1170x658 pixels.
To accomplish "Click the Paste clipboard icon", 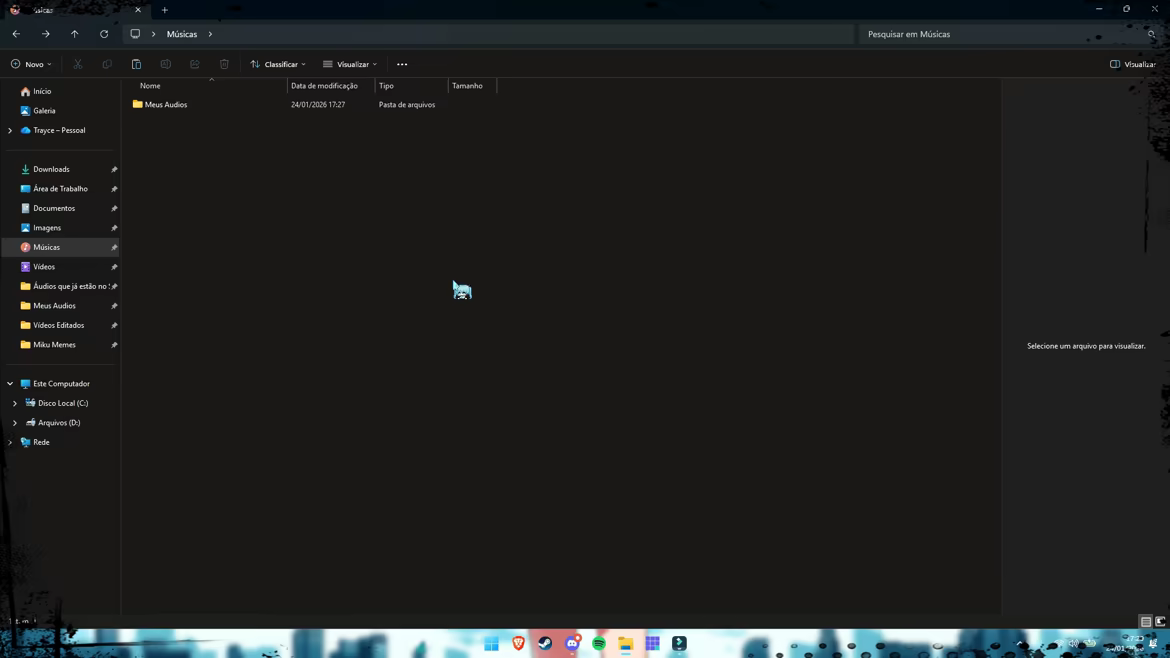I will [136, 64].
